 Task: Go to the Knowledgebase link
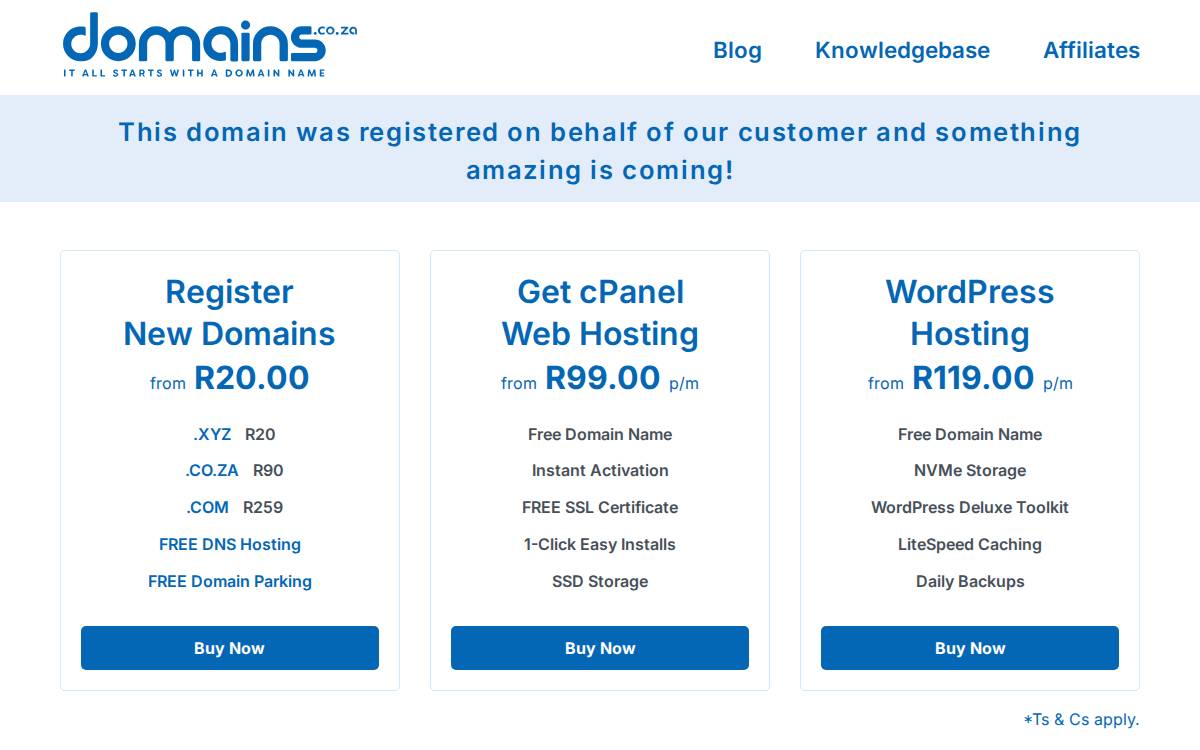tap(902, 50)
